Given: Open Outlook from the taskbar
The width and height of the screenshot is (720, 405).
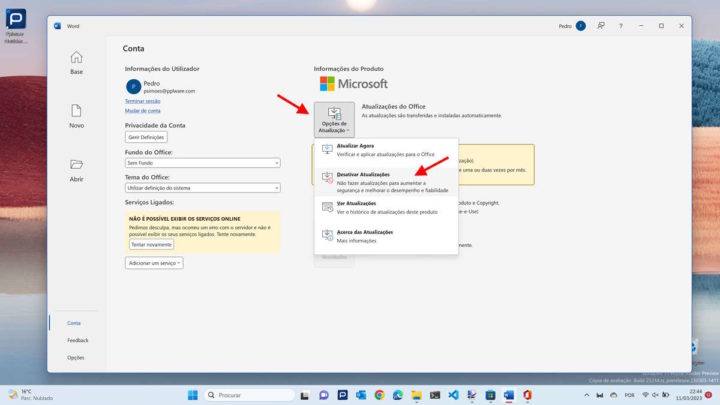Looking at the screenshot, I should click(361, 395).
